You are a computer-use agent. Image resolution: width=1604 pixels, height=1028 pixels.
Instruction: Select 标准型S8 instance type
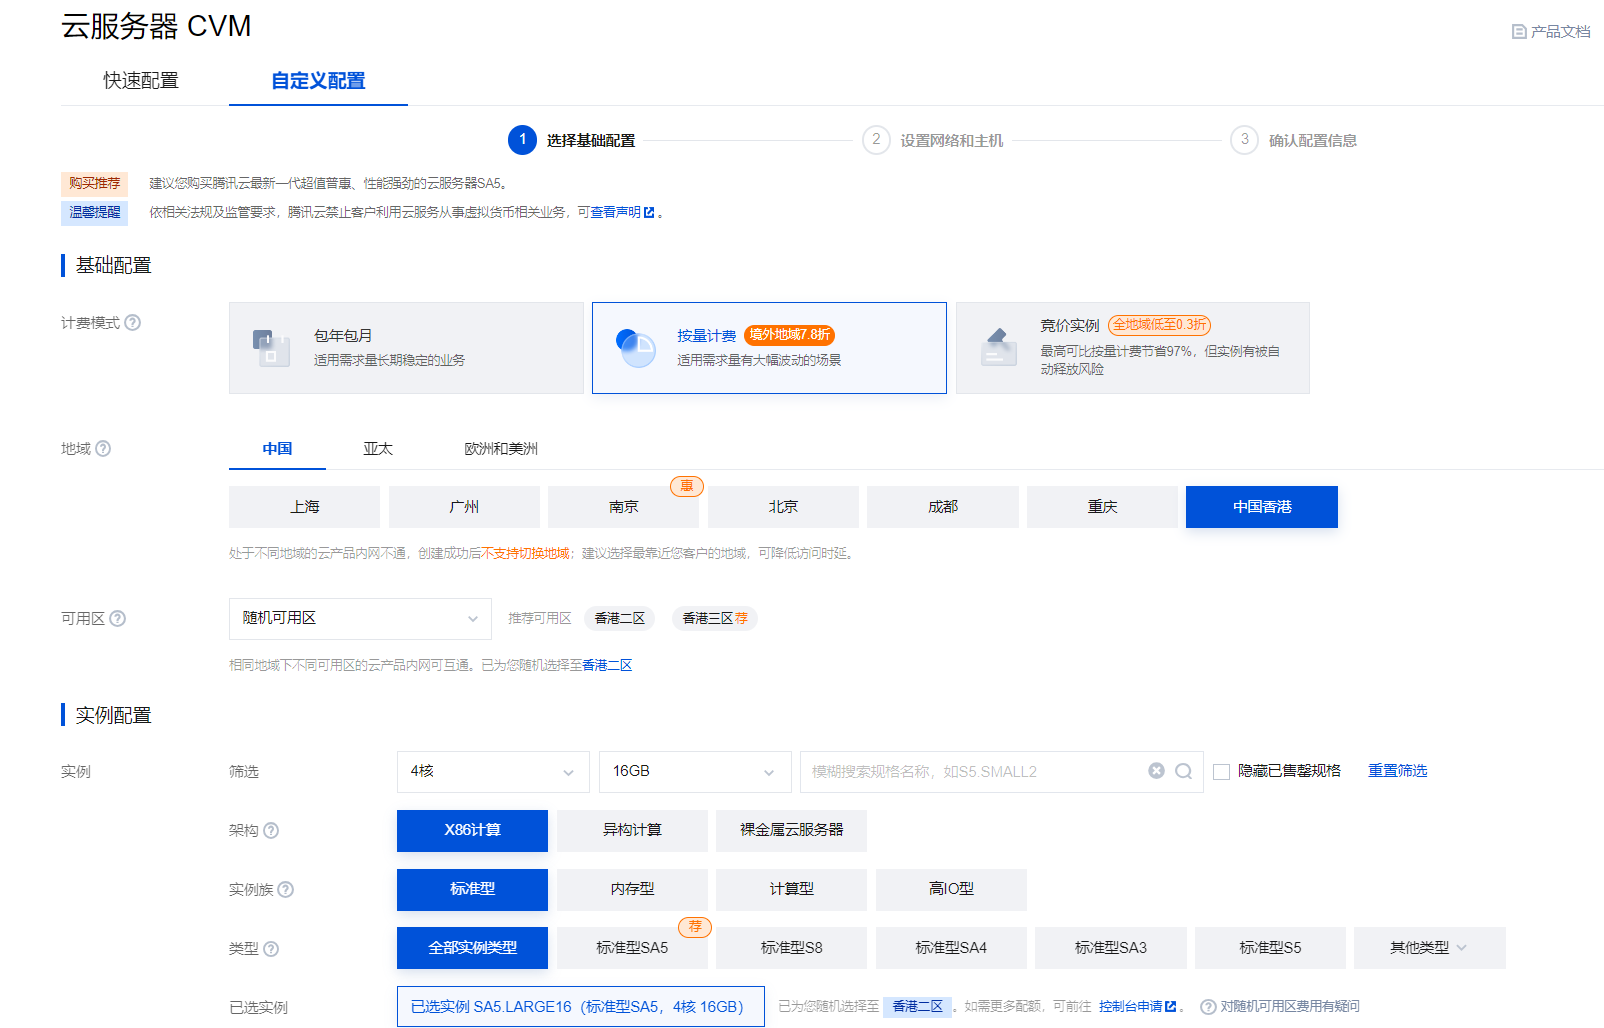(792, 948)
